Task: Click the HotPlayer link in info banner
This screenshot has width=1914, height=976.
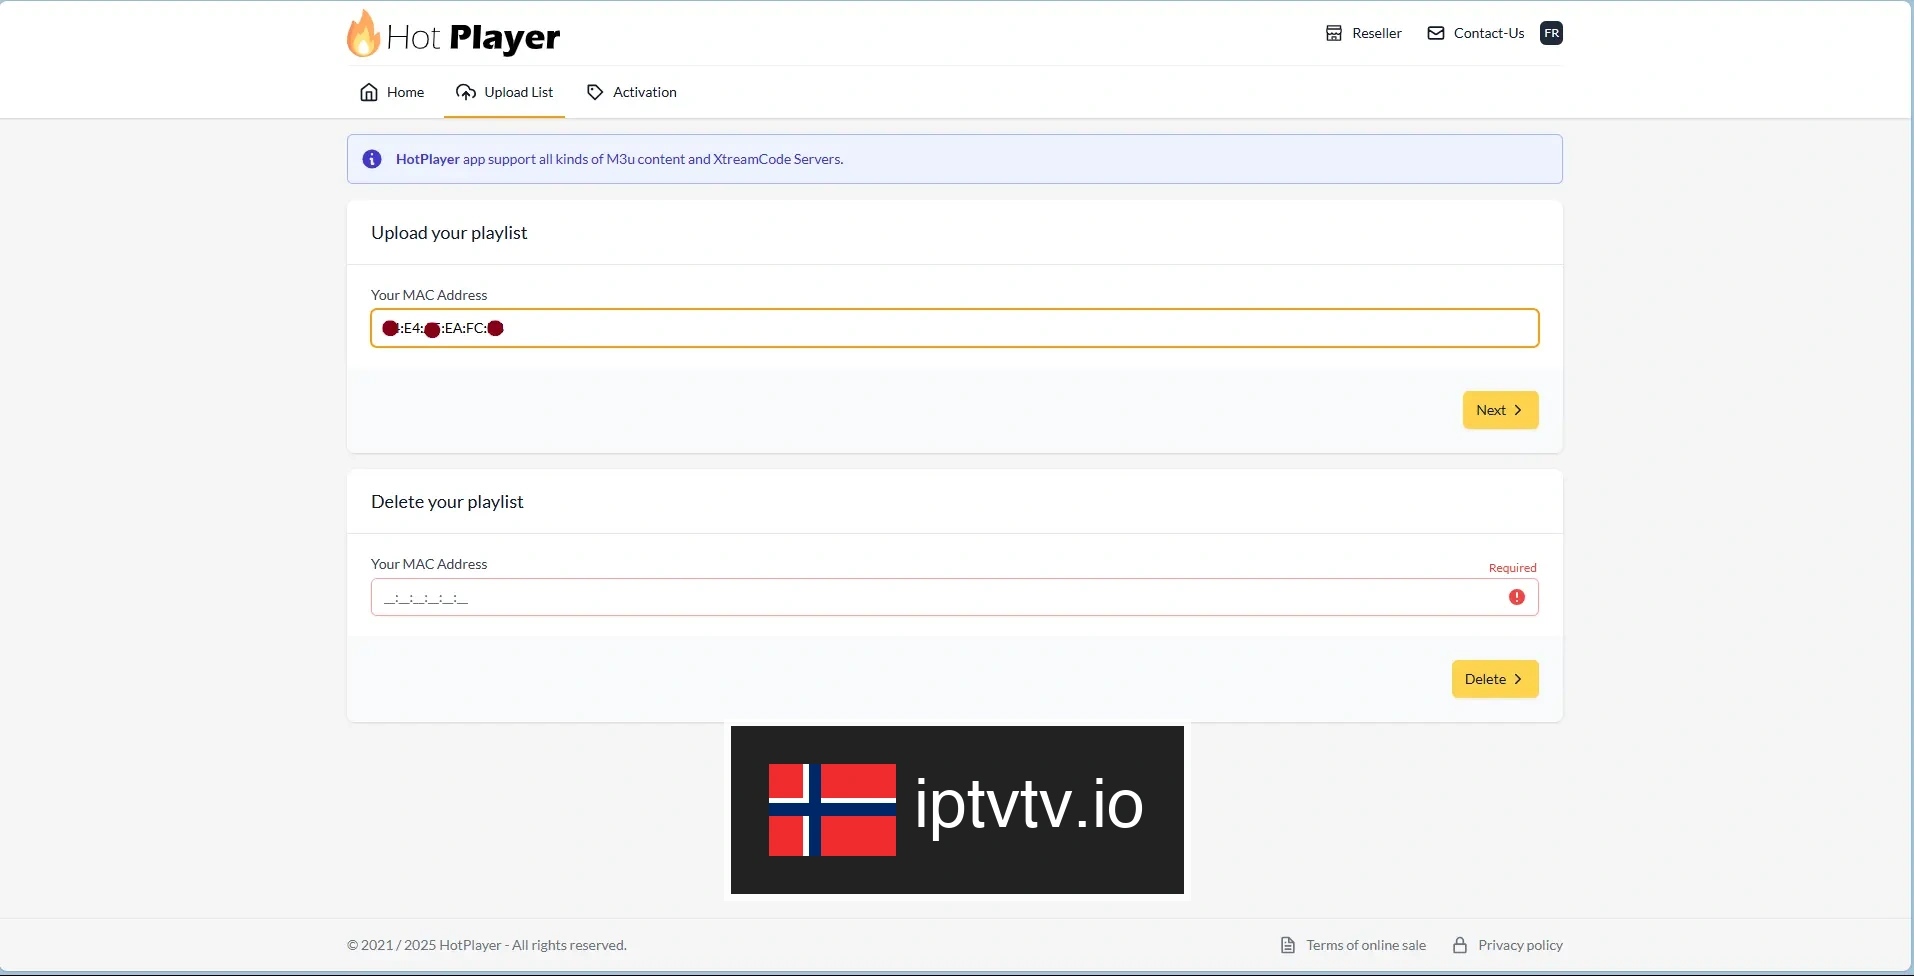Action: click(427, 159)
